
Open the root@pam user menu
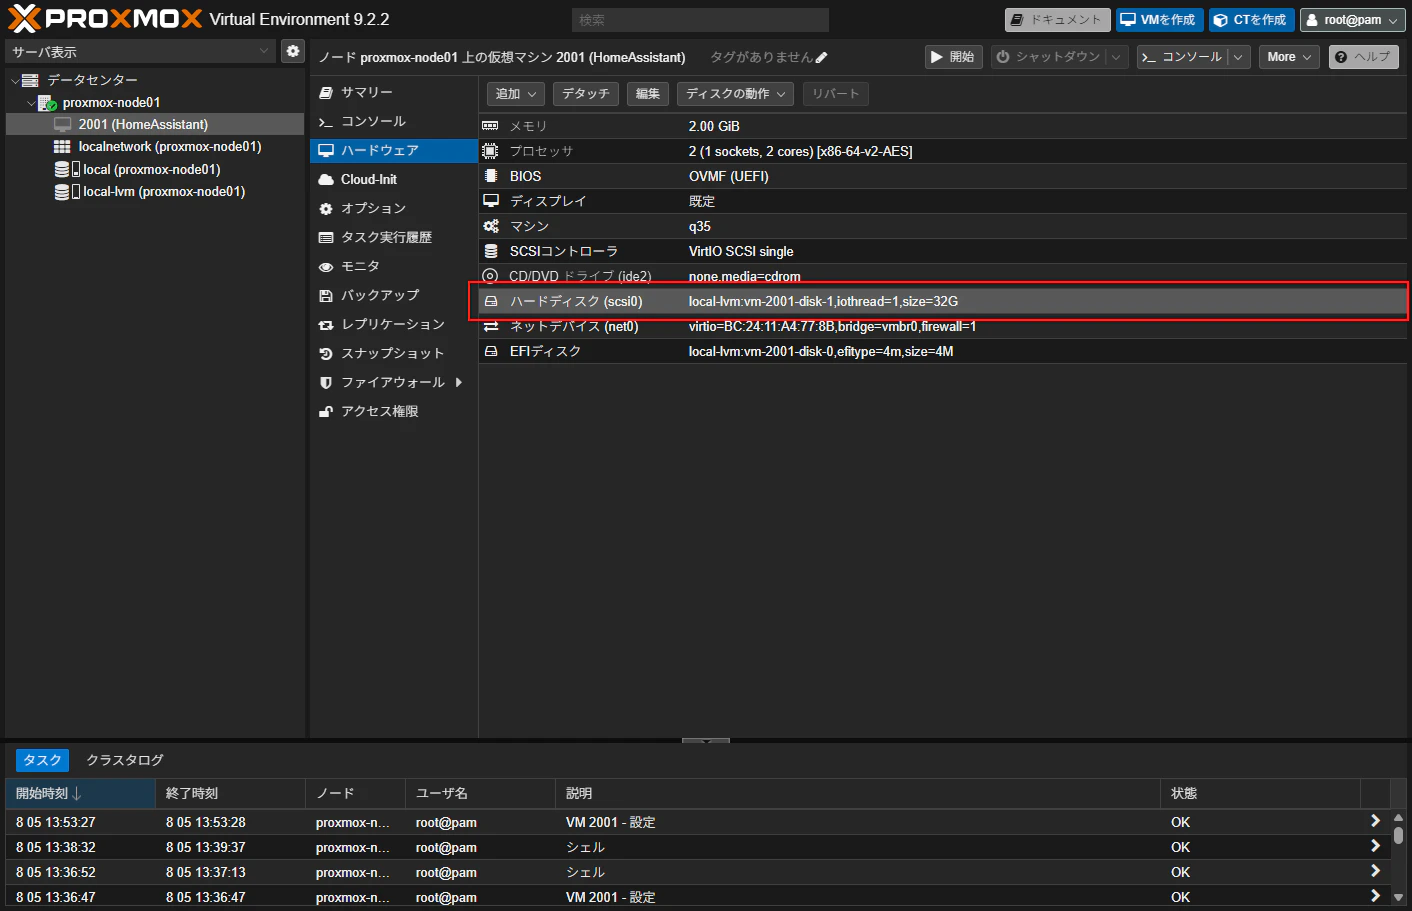point(1353,20)
